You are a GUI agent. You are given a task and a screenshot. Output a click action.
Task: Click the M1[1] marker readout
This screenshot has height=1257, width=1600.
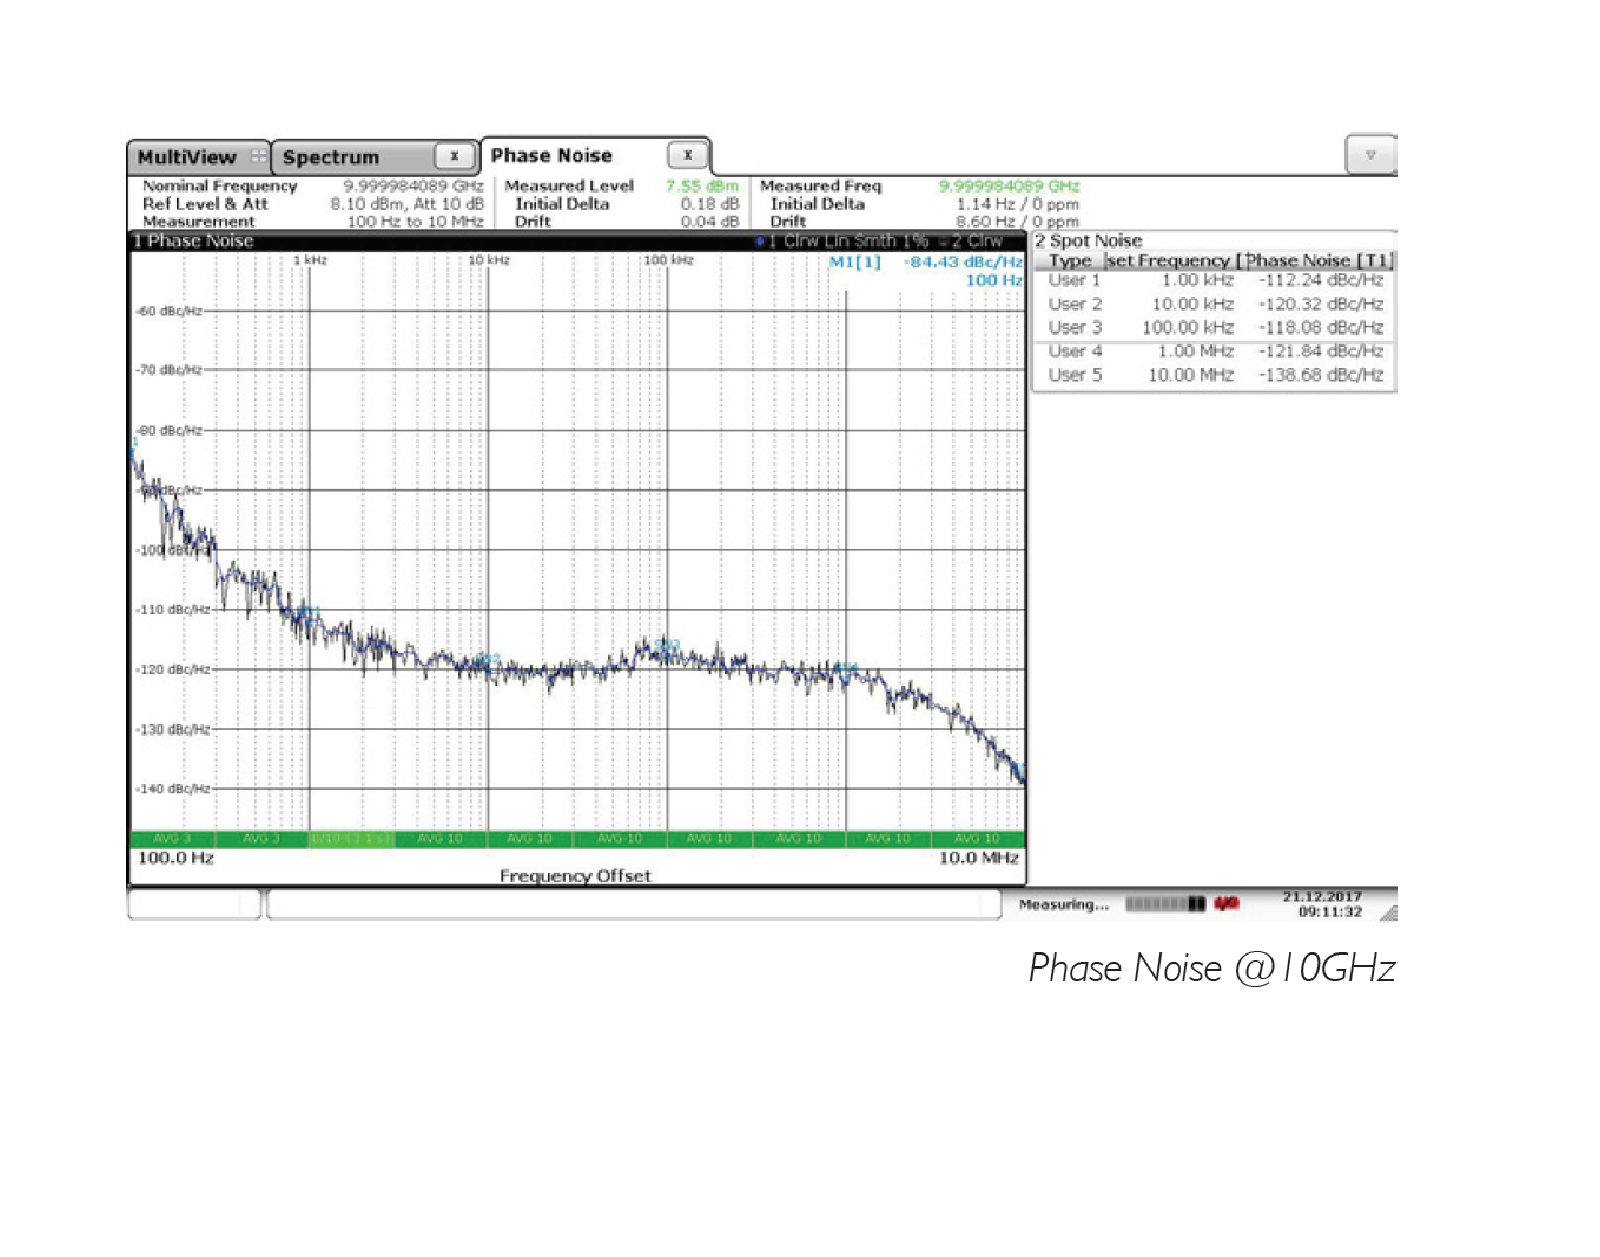pyautogui.click(x=926, y=262)
